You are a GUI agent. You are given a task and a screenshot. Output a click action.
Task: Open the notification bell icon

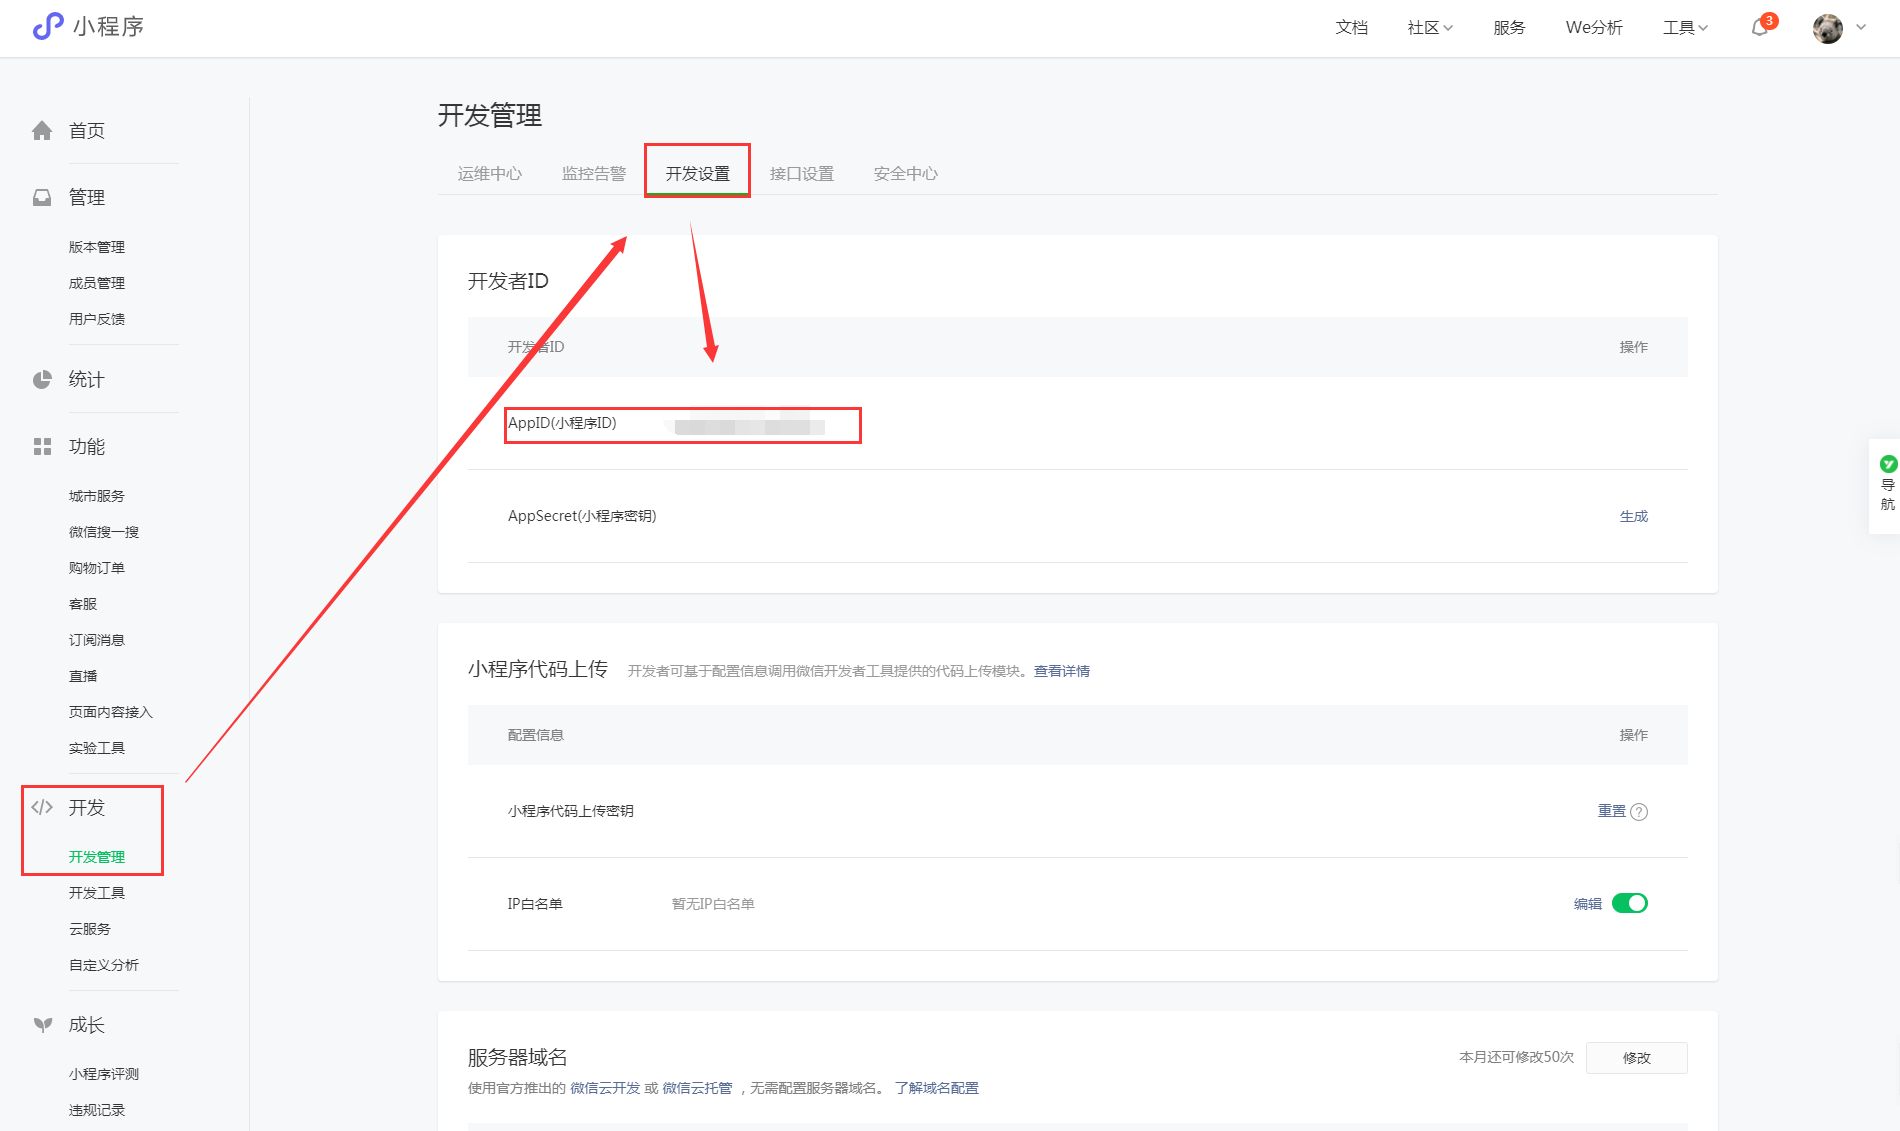click(1759, 28)
